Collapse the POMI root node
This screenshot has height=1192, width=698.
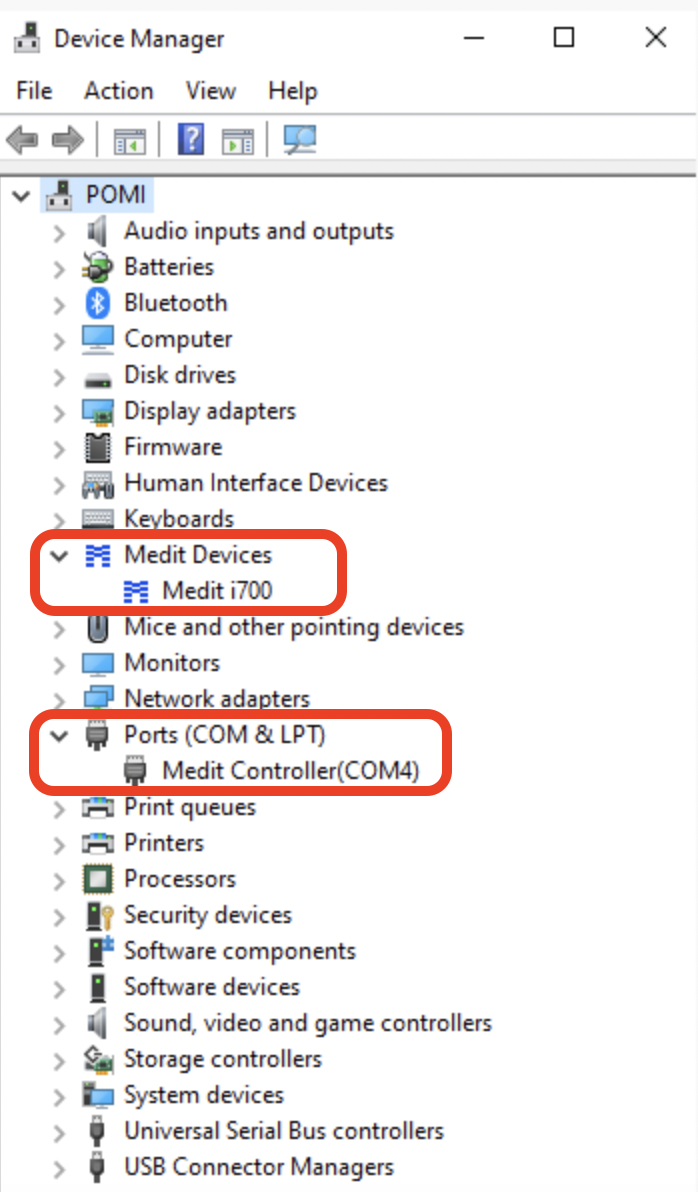coord(21,195)
